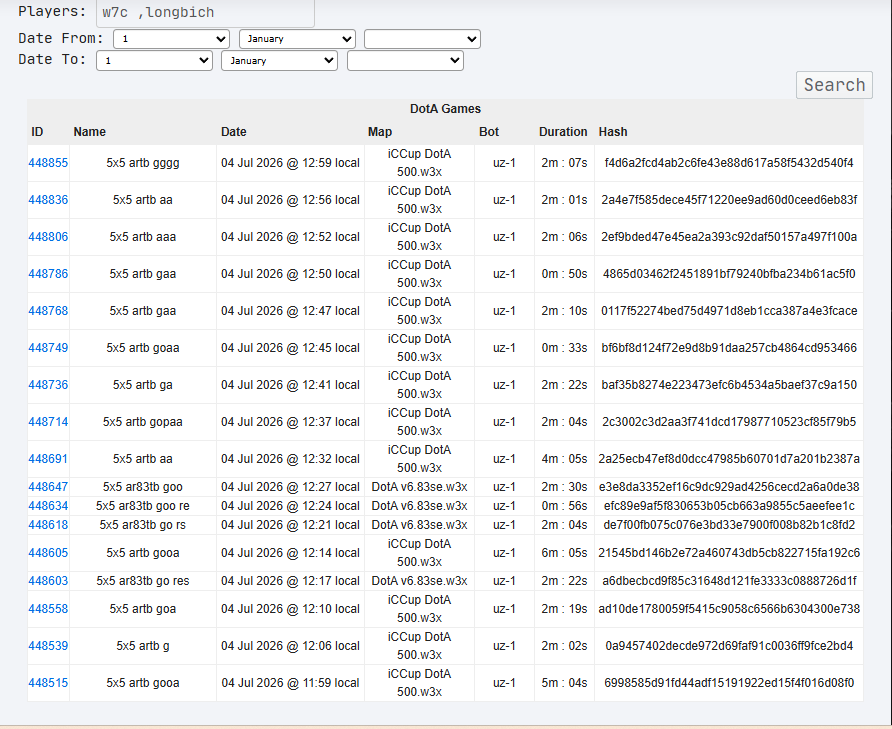Image resolution: width=892 pixels, height=729 pixels.
Task: Open game ID 448515 link
Action: pyautogui.click(x=48, y=683)
